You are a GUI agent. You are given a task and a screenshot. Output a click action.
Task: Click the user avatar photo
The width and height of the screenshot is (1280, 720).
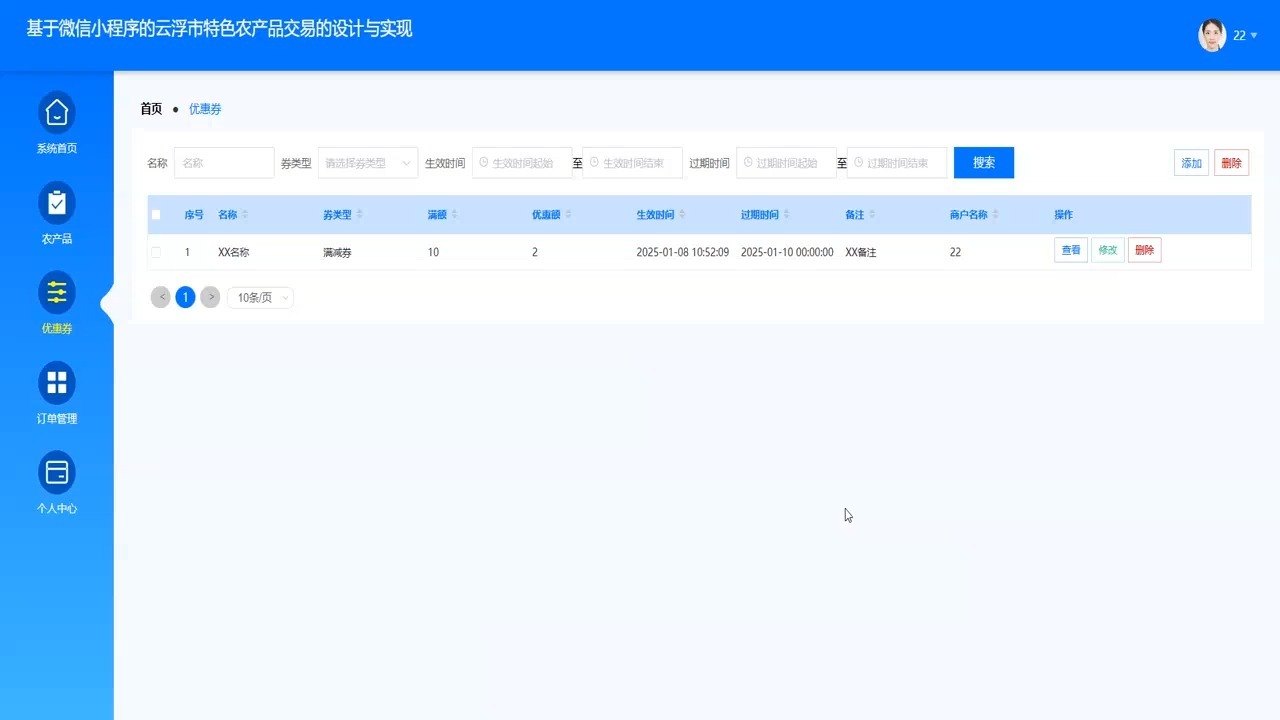pos(1212,35)
